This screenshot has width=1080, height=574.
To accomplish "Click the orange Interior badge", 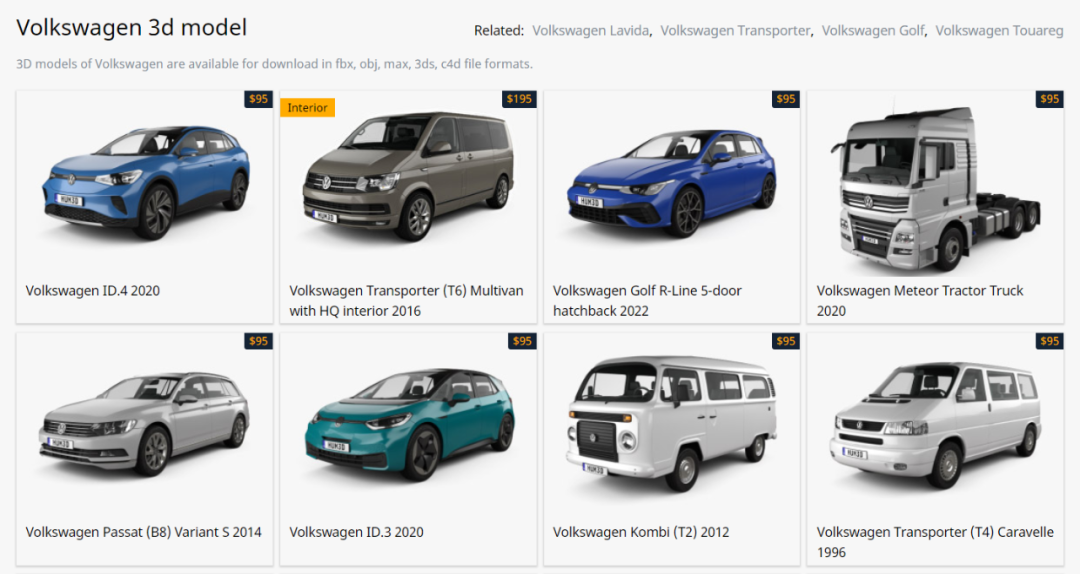I will pos(307,107).
